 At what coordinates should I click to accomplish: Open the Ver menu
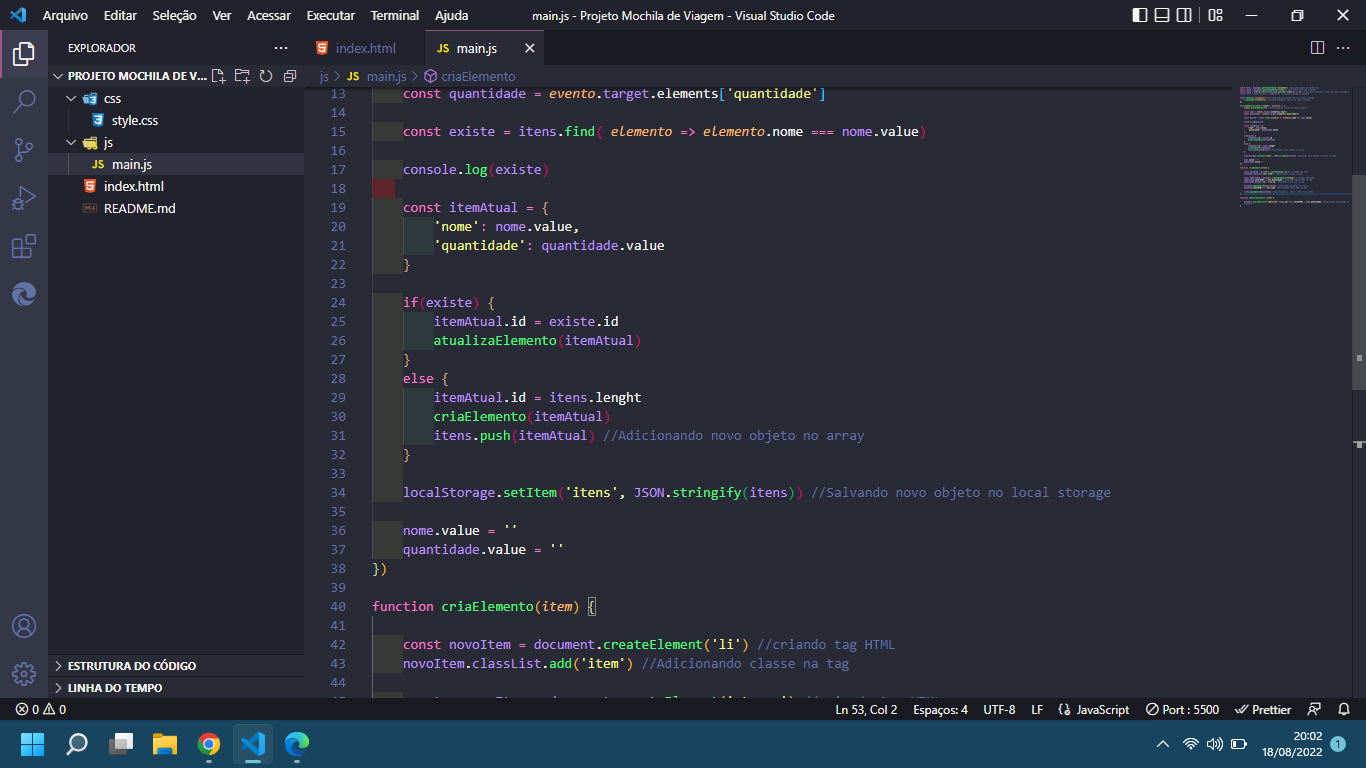pos(221,15)
